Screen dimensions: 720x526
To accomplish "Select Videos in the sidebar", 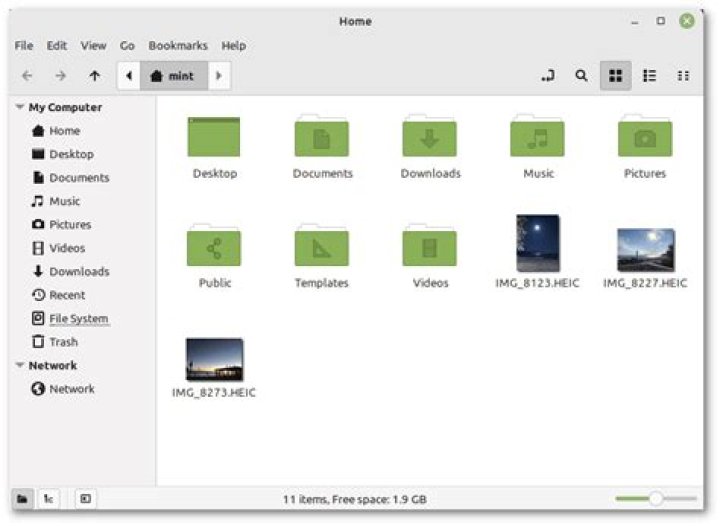I will pyautogui.click(x=58, y=248).
